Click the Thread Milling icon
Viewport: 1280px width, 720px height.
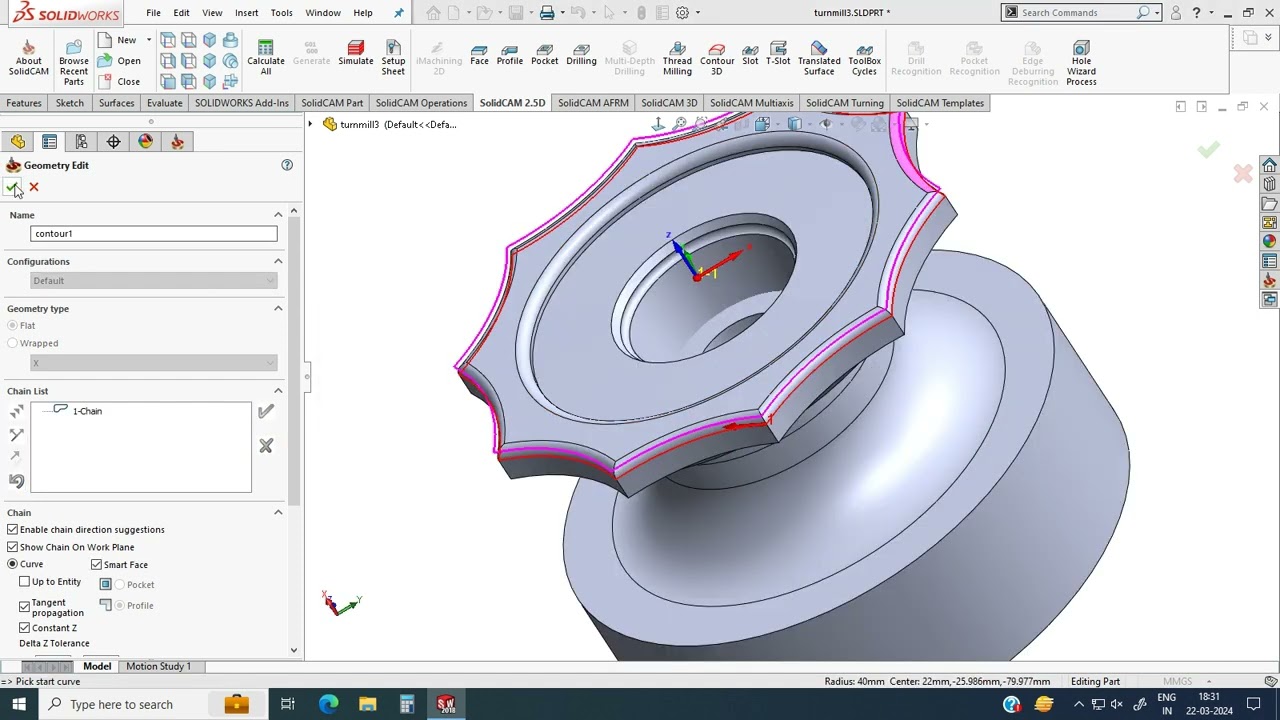click(677, 59)
